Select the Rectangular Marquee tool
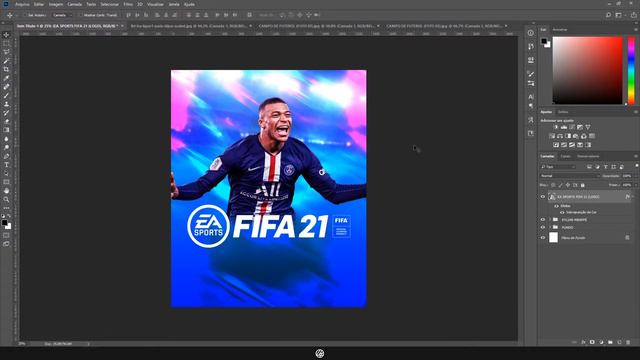Image resolution: width=640 pixels, height=360 pixels. coord(6,43)
